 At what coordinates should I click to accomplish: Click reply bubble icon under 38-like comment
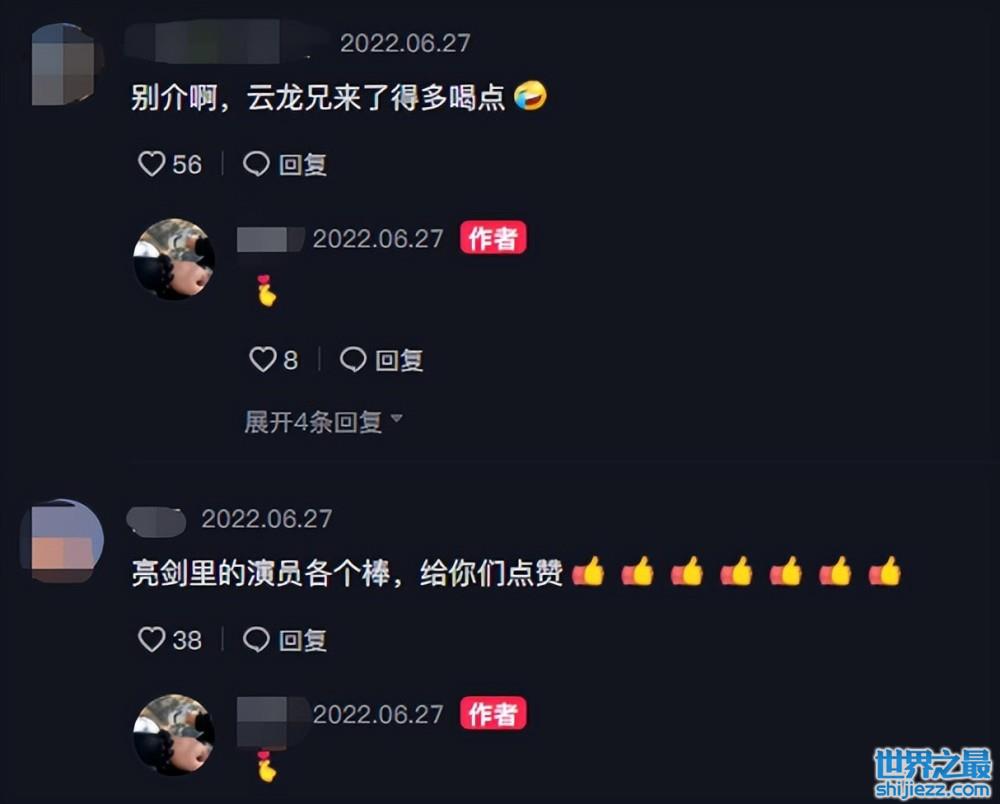click(x=256, y=639)
